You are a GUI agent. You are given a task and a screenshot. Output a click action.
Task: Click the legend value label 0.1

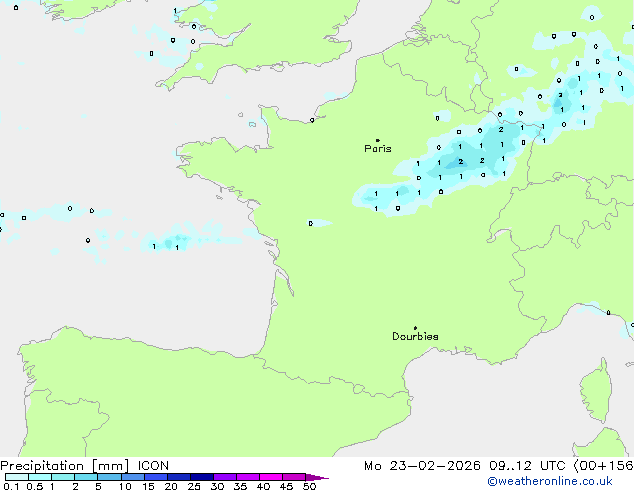pyautogui.click(x=10, y=487)
